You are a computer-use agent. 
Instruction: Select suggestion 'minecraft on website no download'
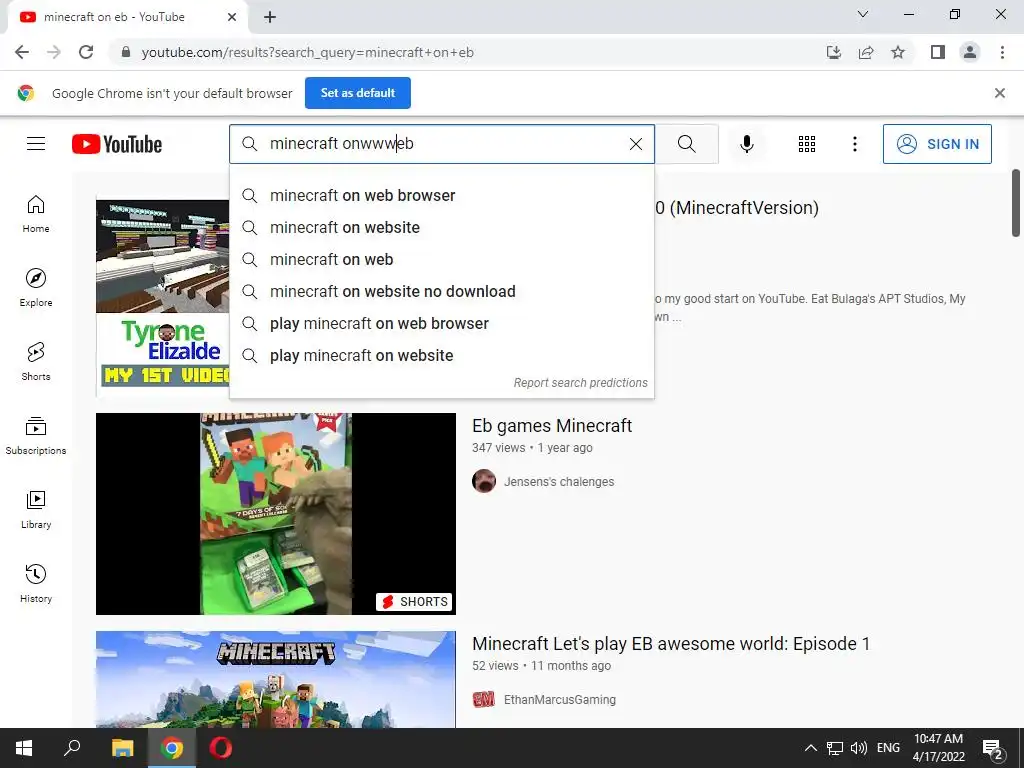(441, 291)
